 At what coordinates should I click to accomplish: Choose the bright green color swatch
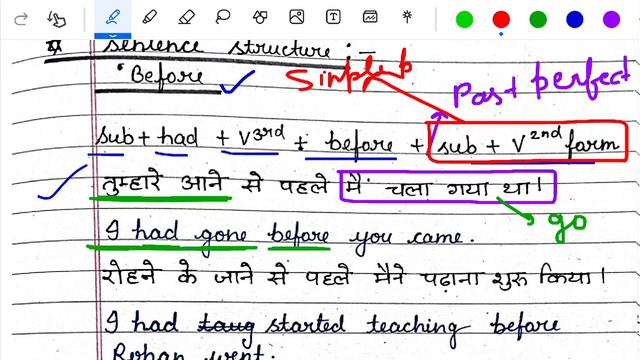[x=464, y=19]
